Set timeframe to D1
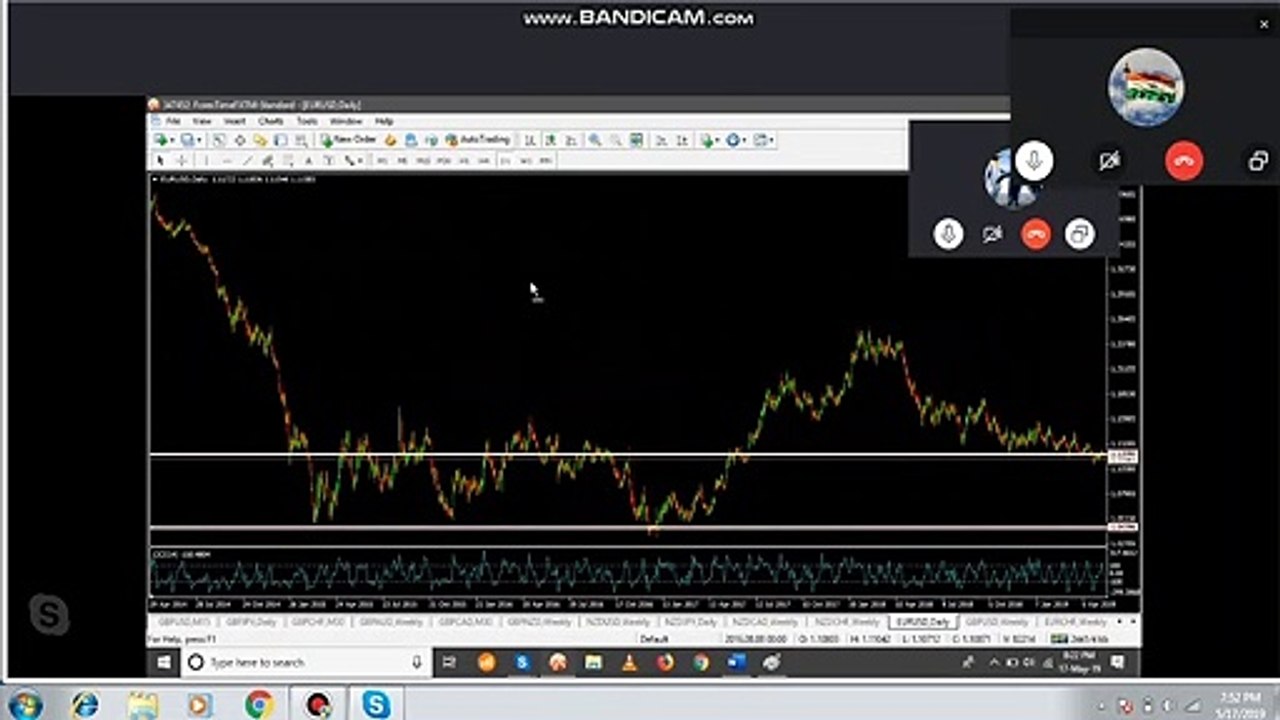 point(505,161)
